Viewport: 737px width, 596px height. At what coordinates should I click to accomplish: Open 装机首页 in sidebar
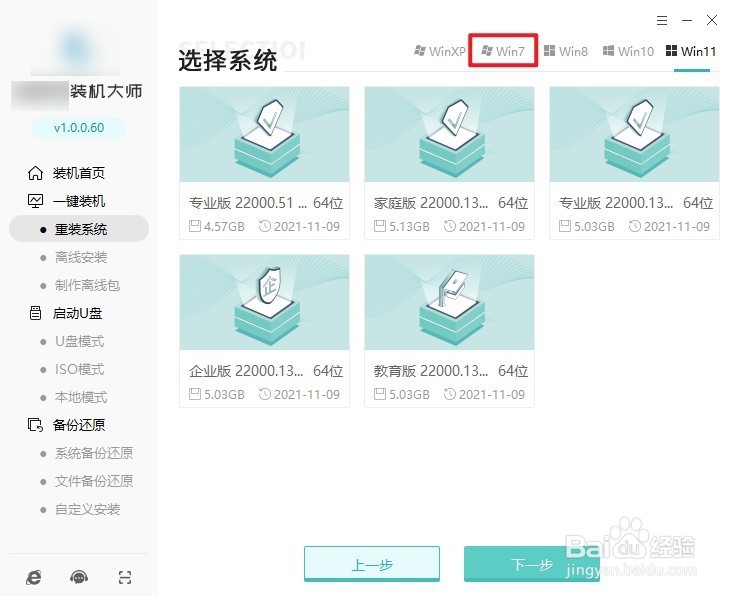(78, 173)
